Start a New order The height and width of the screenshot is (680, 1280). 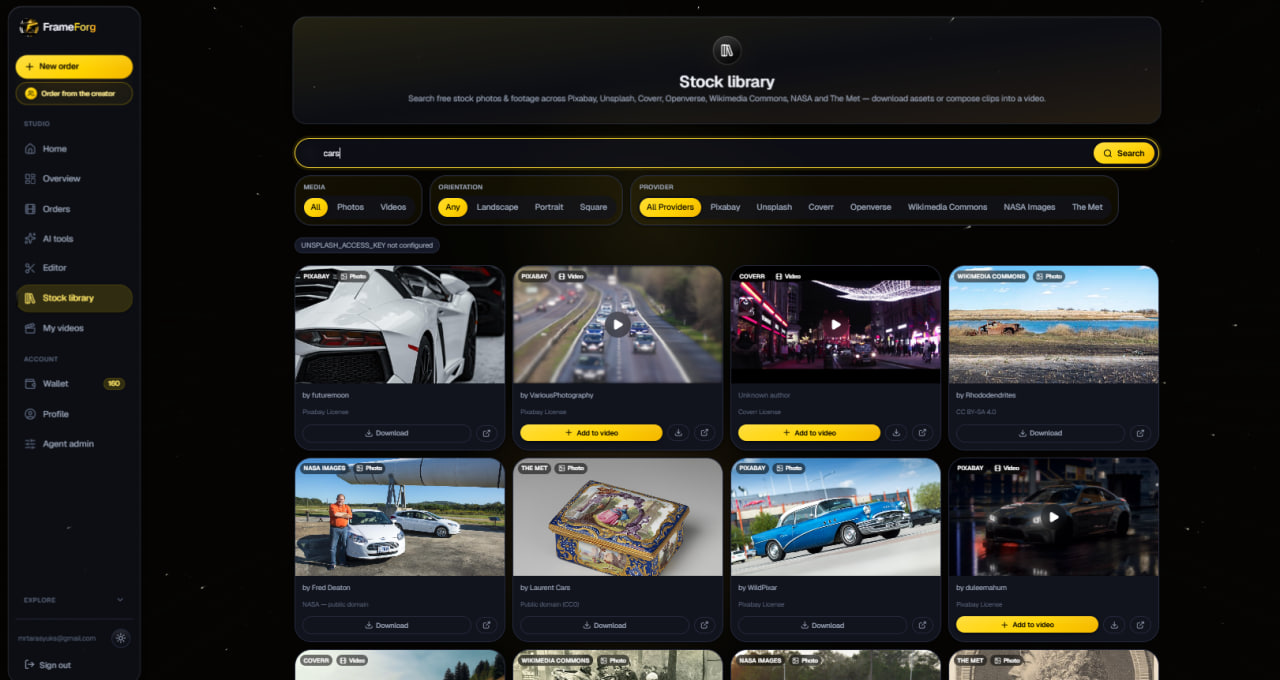click(x=74, y=66)
